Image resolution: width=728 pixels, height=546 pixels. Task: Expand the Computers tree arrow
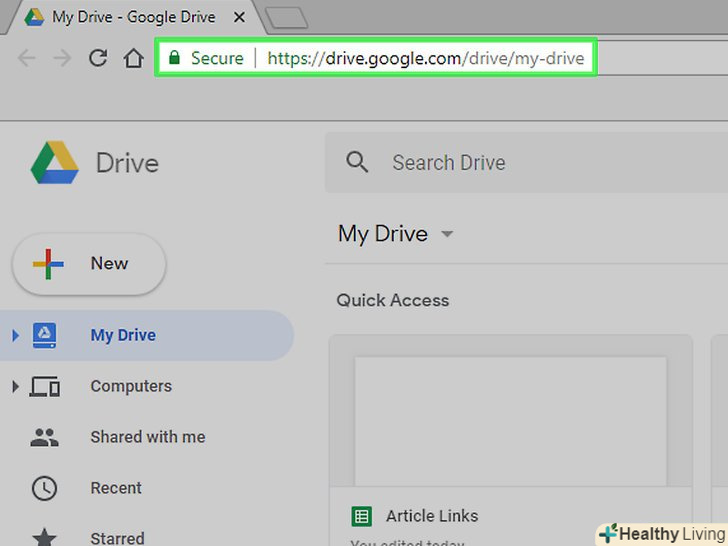(15, 386)
